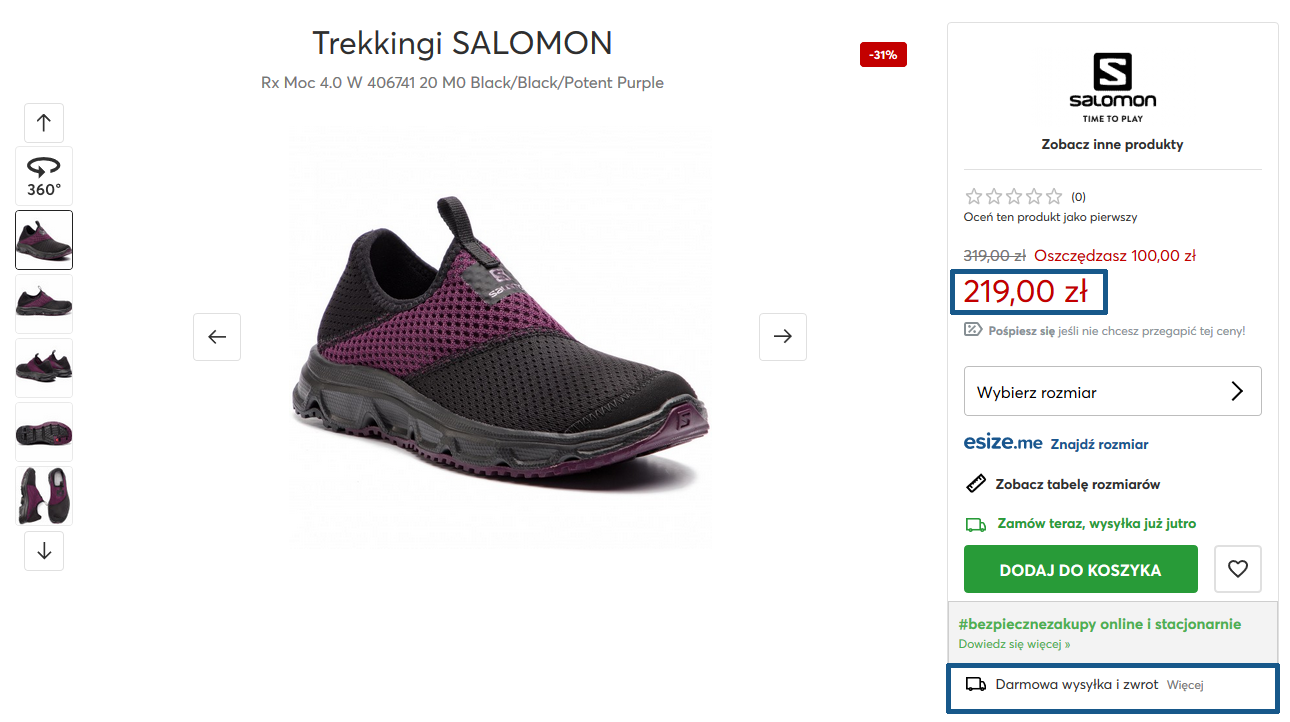Viewport: 1290px width, 722px height.
Task: Open Znajdź rozmiar esize.me link
Action: pyautogui.click(x=1099, y=444)
